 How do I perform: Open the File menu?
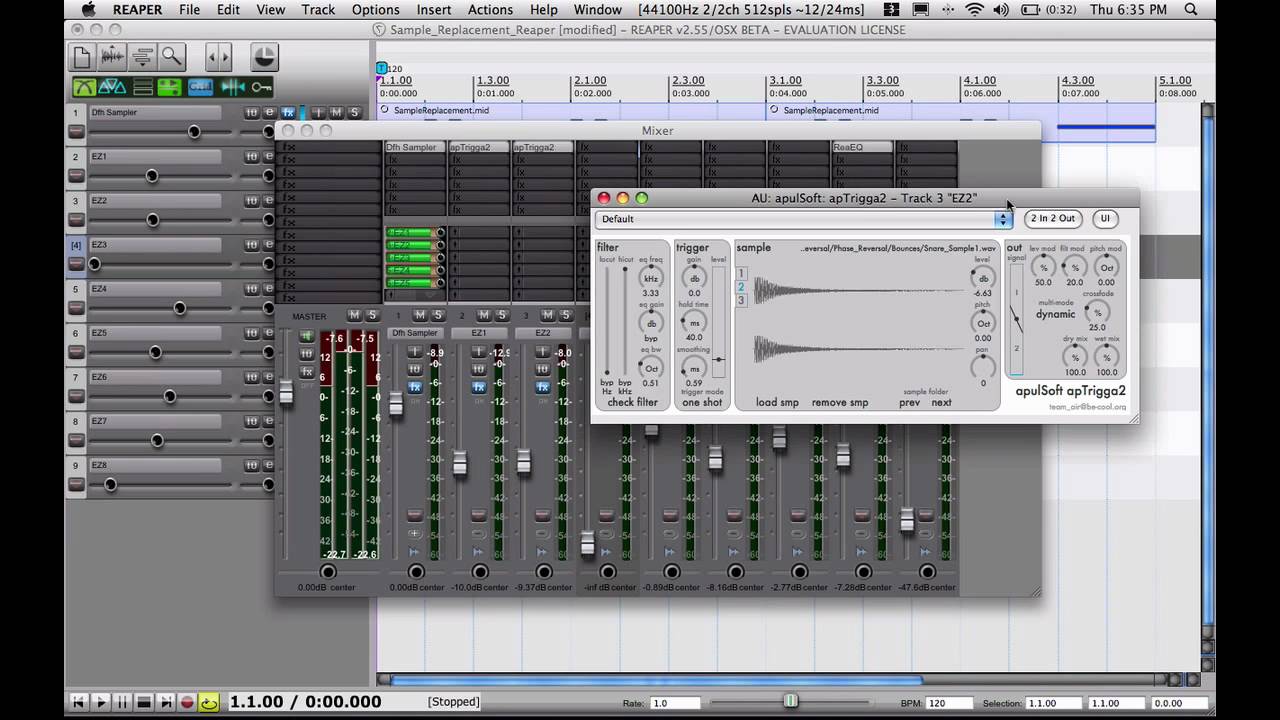pos(189,10)
